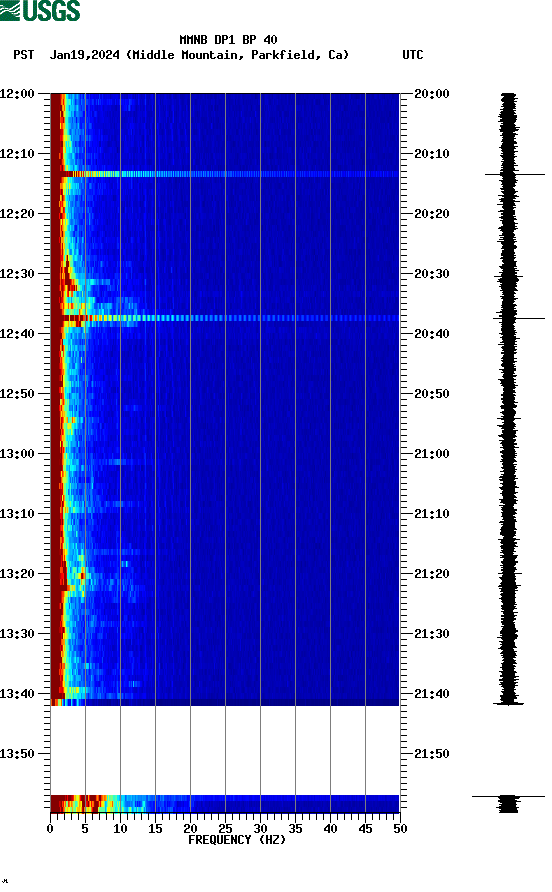Click the 12:50 PST time label
552x892 pixels.
pyautogui.click(x=17, y=394)
